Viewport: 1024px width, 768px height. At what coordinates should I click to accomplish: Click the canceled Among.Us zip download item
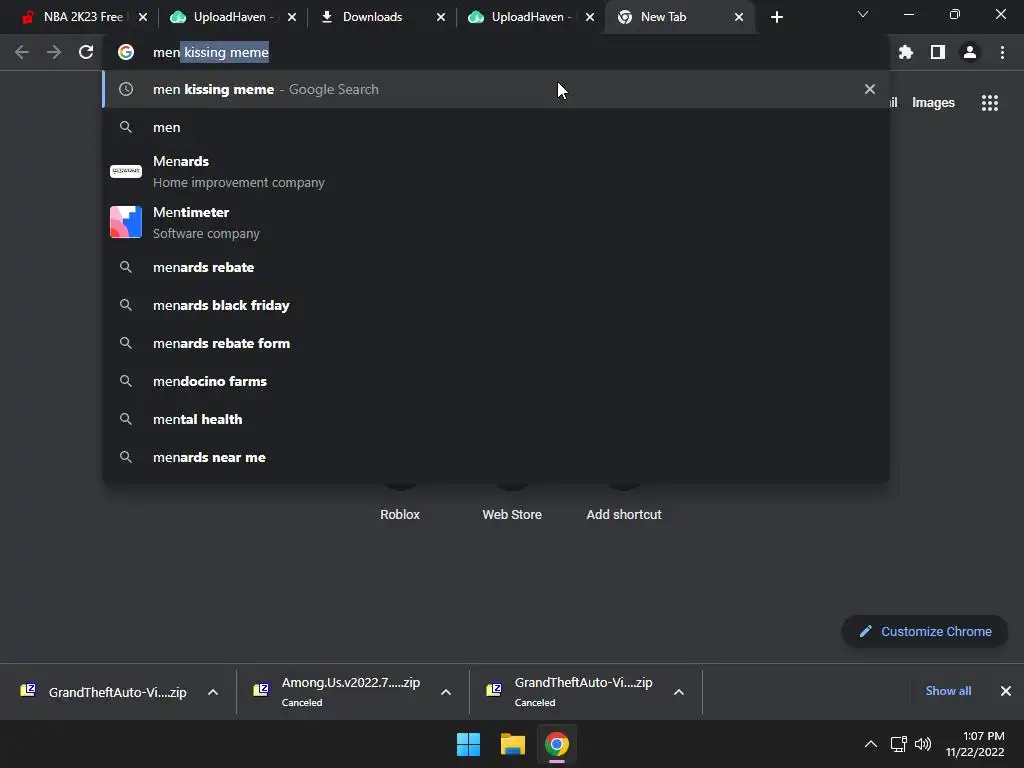[339, 692]
